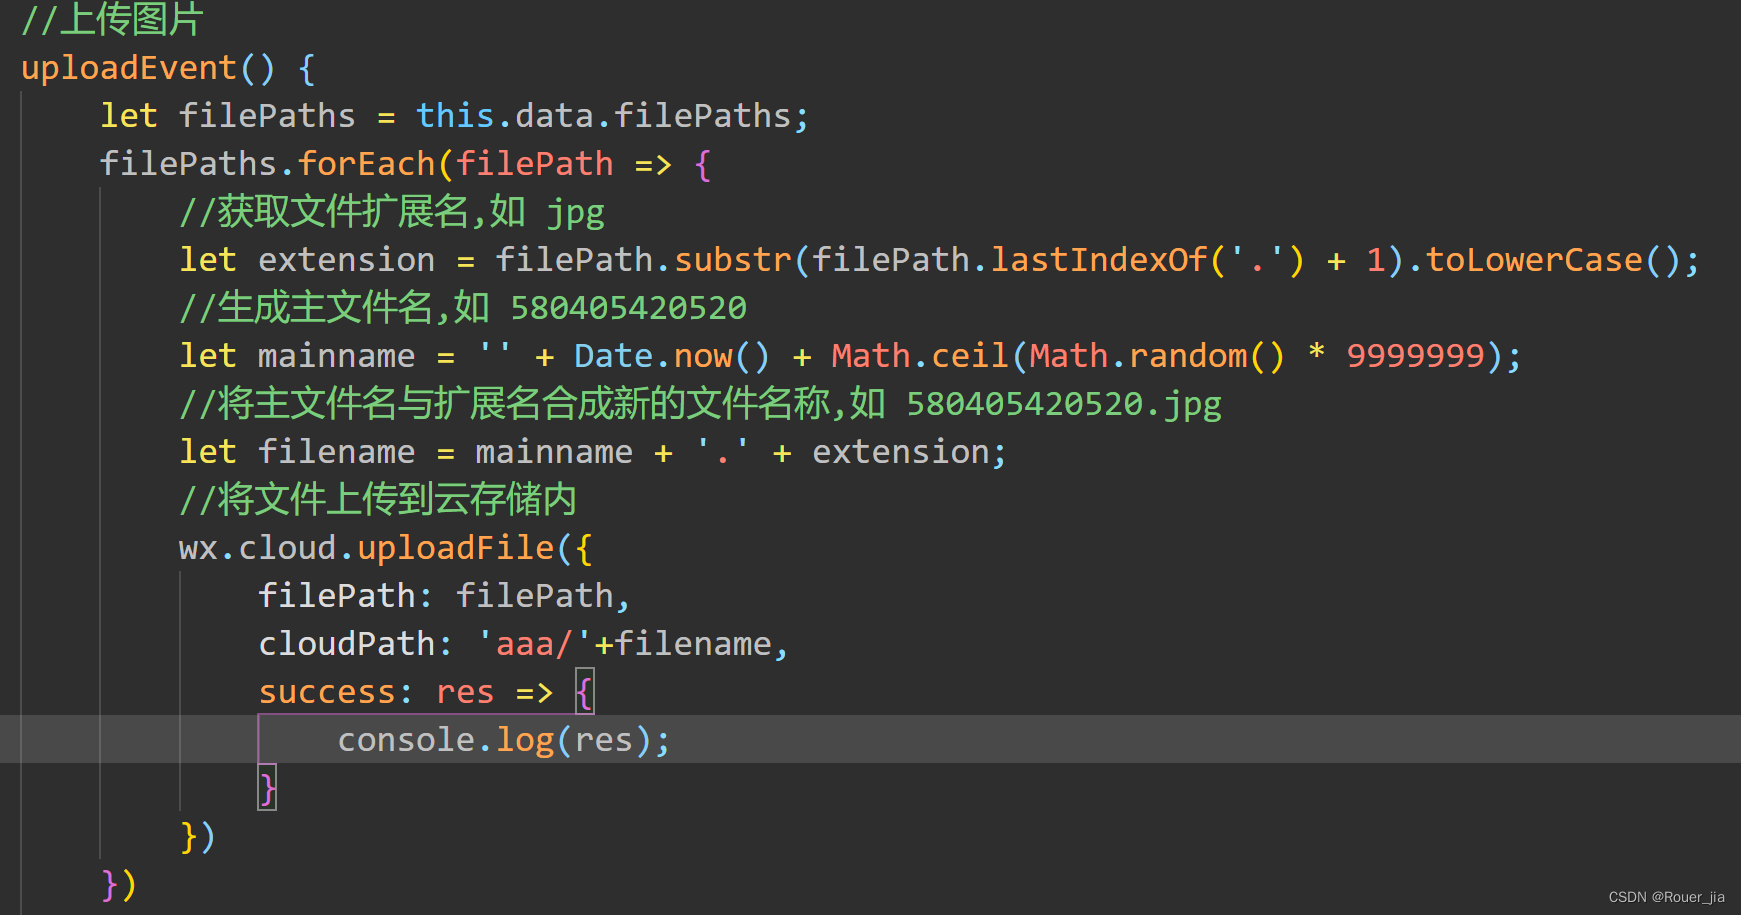
Task: Click the comment '//将文件上传到云存储内'
Action: (378, 500)
